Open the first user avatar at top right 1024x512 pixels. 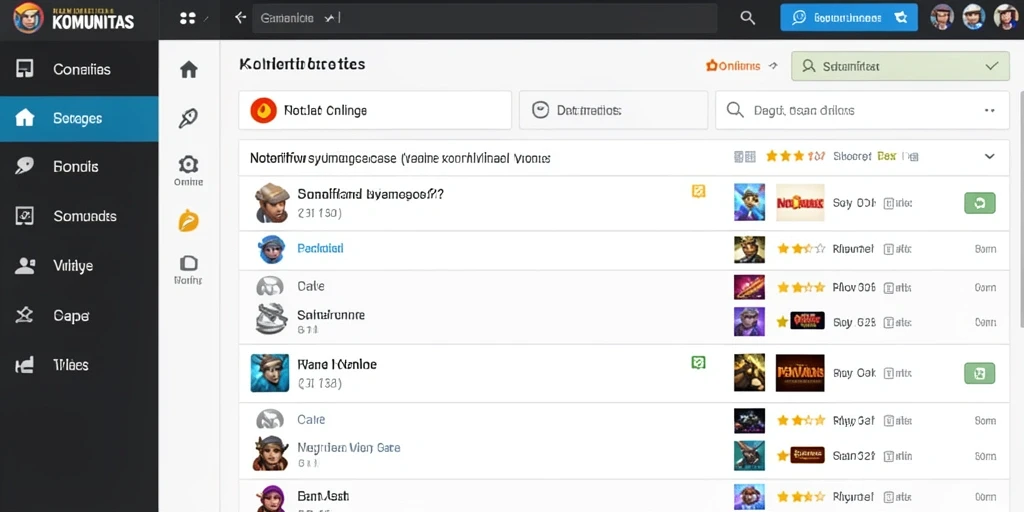click(x=942, y=18)
